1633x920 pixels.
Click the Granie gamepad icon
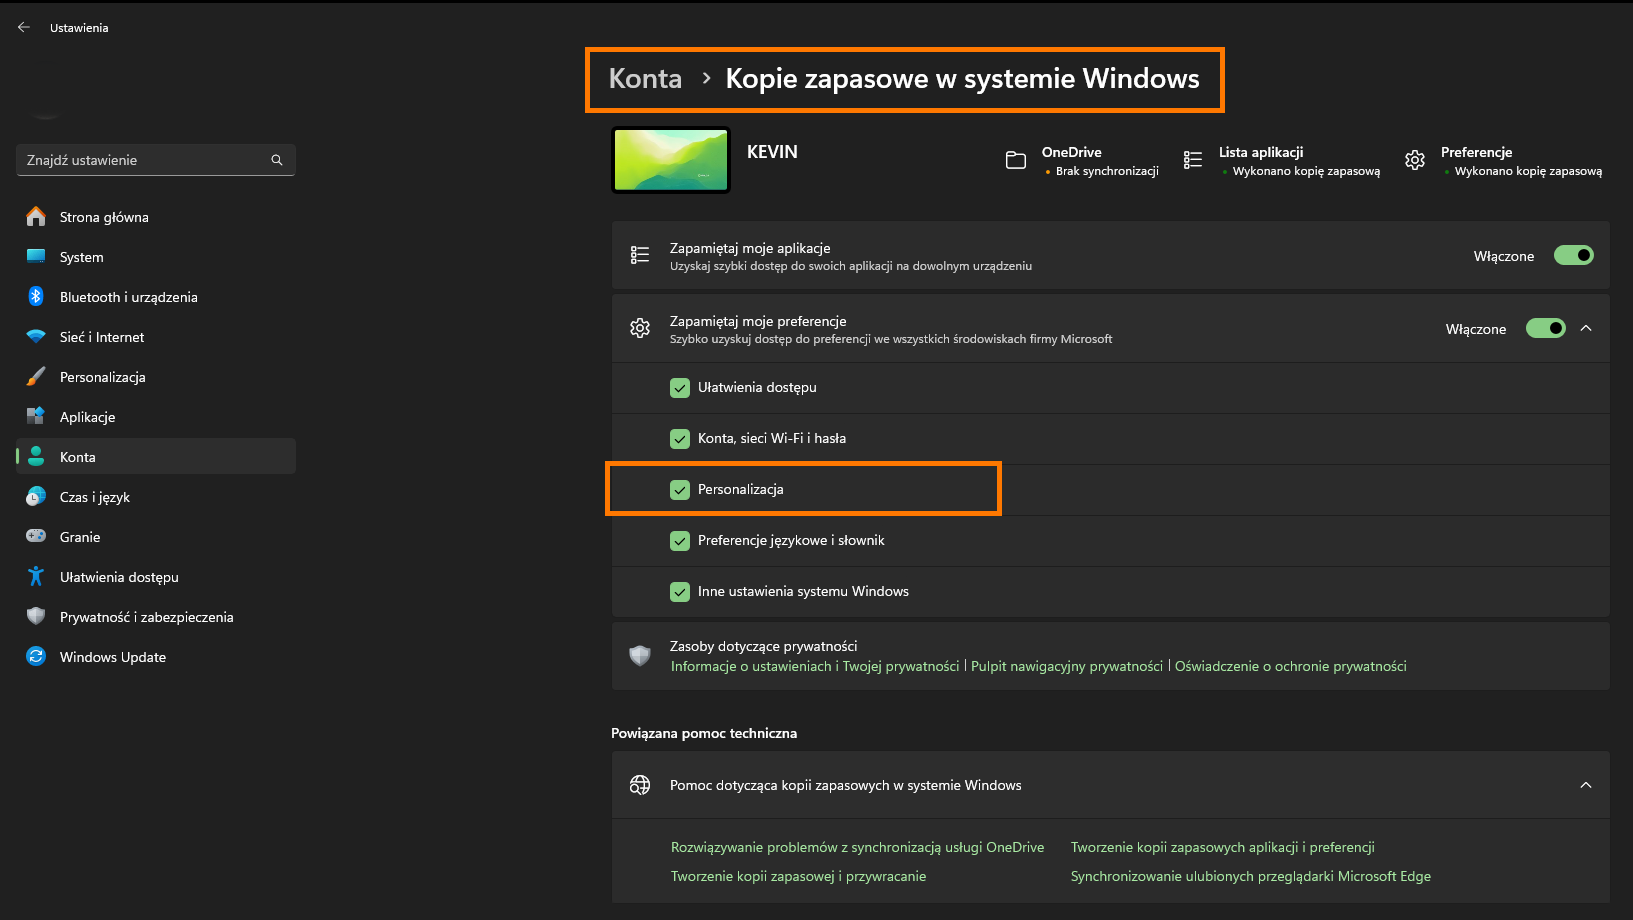point(36,536)
